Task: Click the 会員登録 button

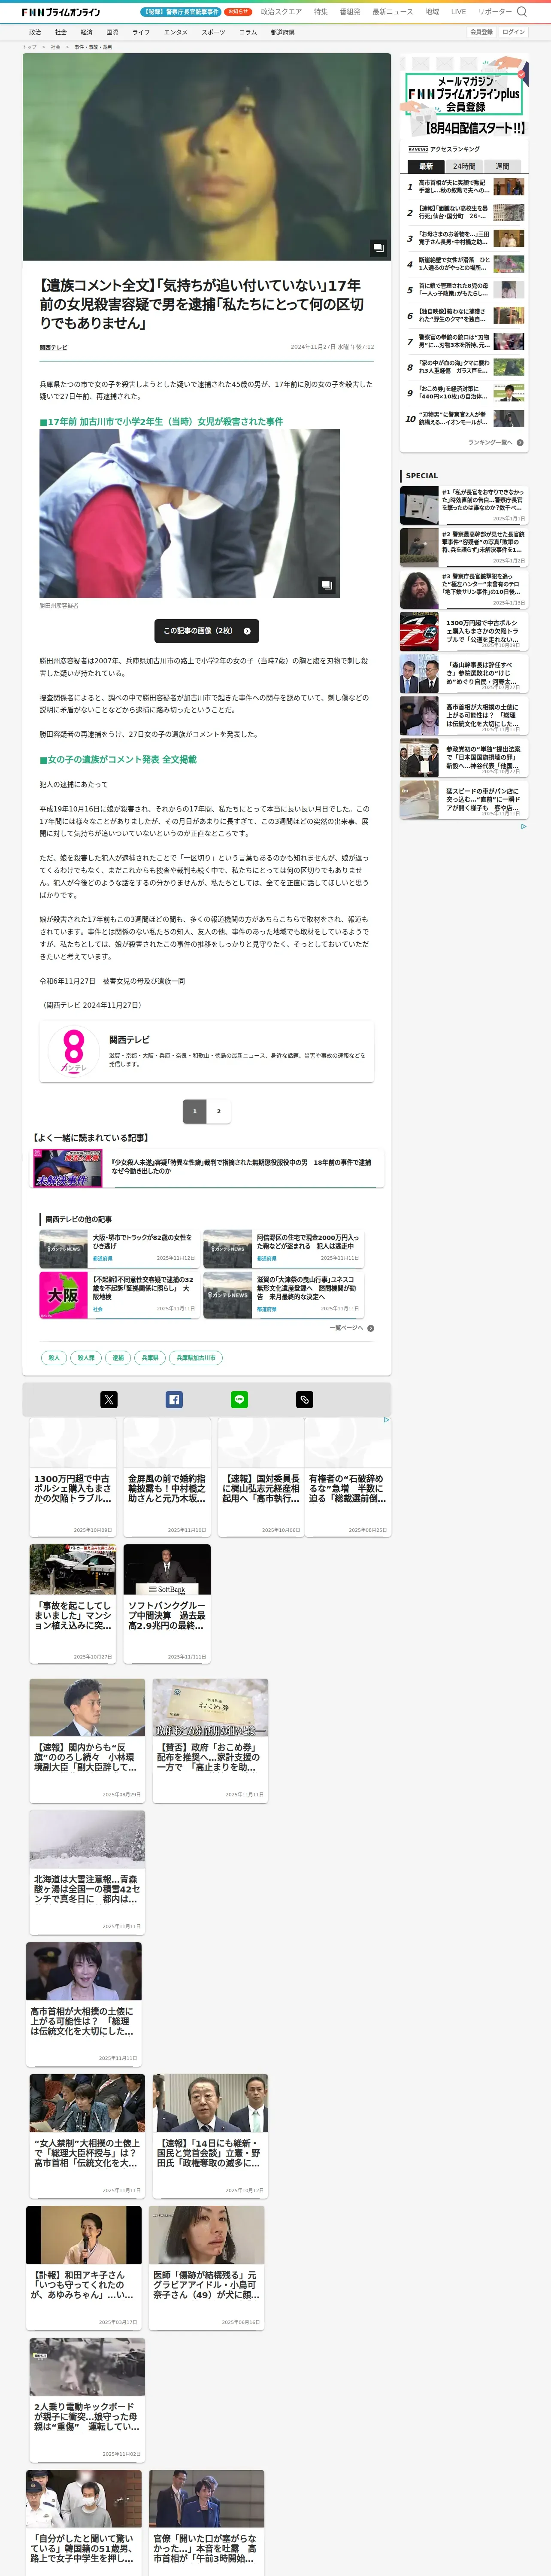Action: [481, 32]
